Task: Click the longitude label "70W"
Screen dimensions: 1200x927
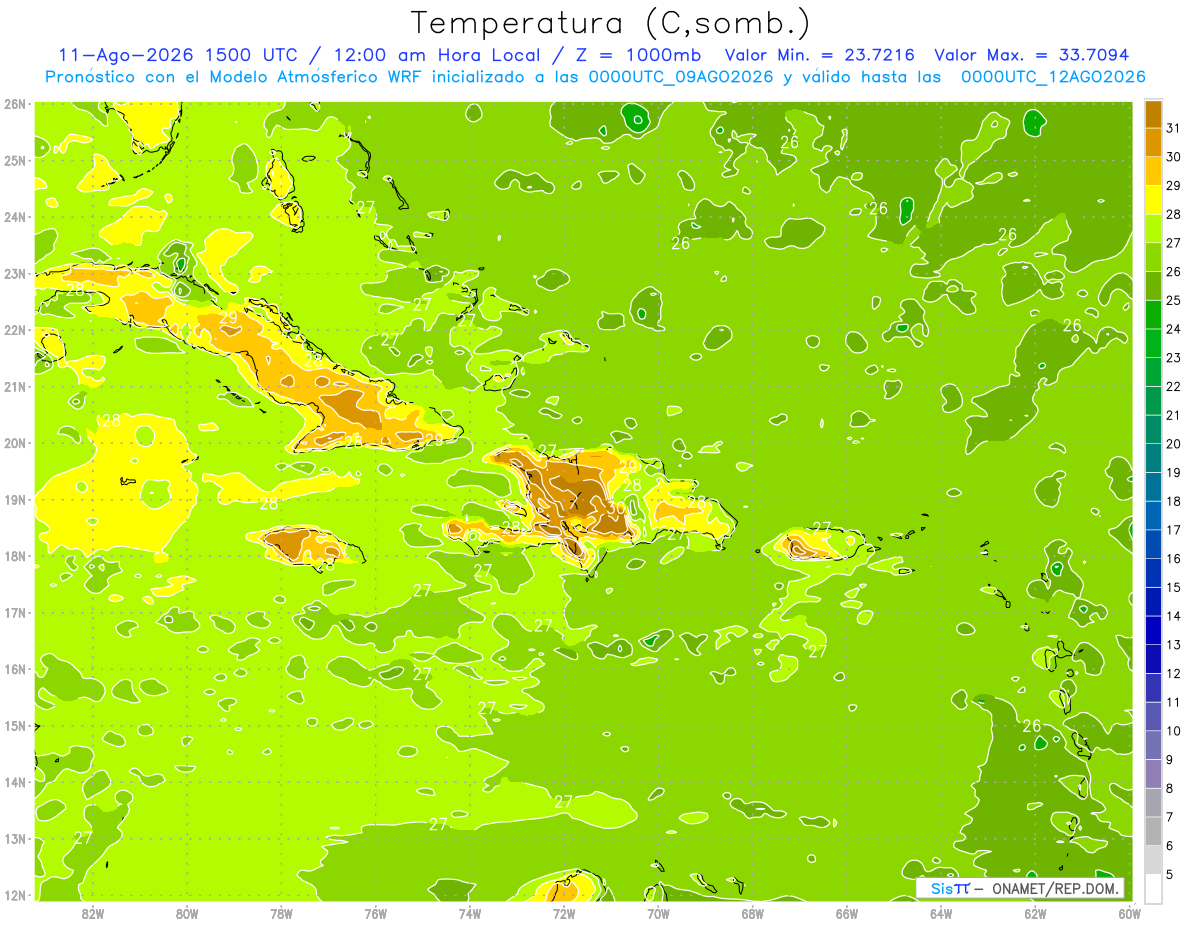Action: coord(658,913)
